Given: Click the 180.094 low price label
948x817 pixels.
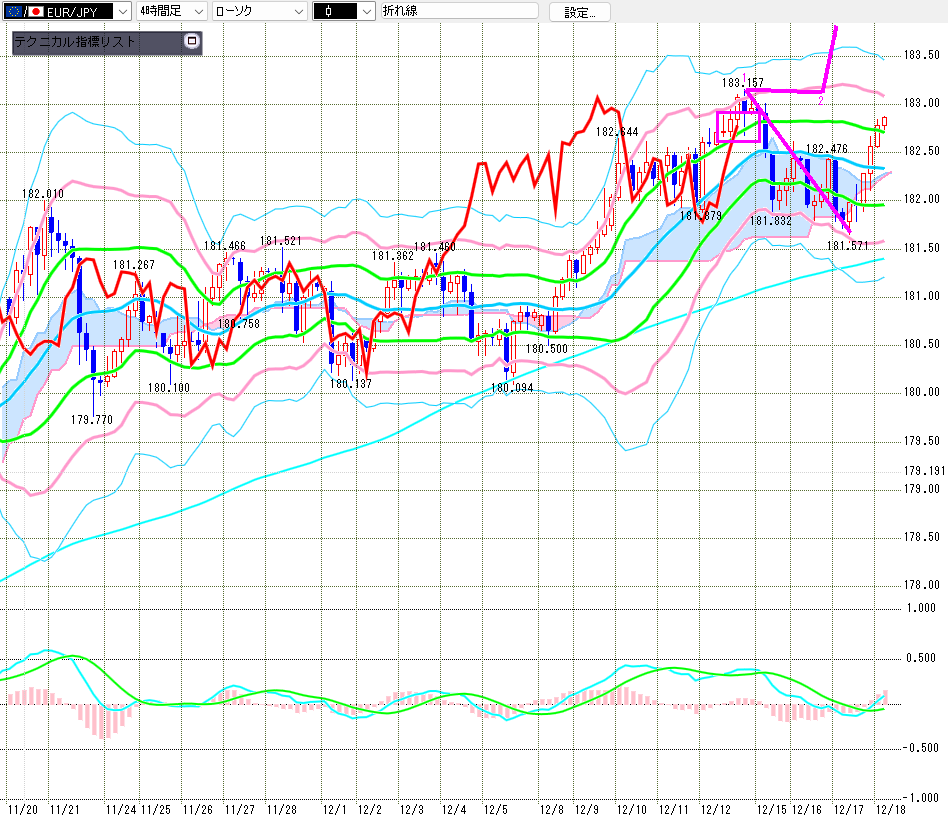Looking at the screenshot, I should point(511,388).
